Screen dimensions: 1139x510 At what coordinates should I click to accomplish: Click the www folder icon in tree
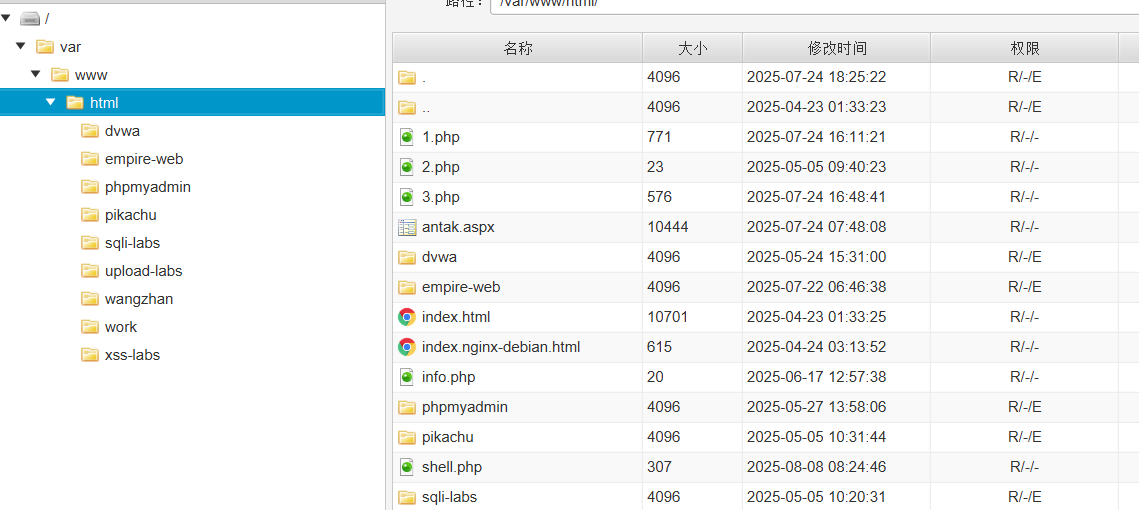pos(60,74)
